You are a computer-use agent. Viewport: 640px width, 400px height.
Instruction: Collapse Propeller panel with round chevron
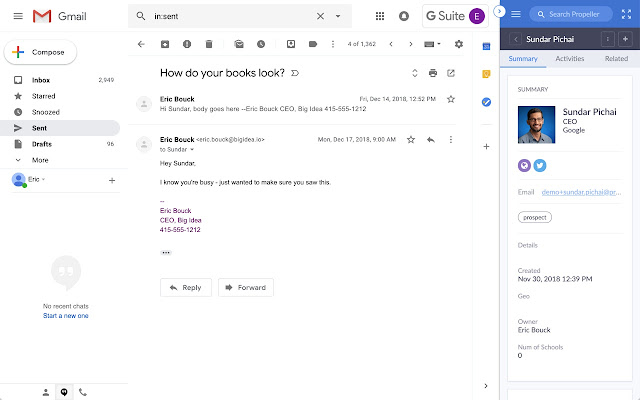499,11
